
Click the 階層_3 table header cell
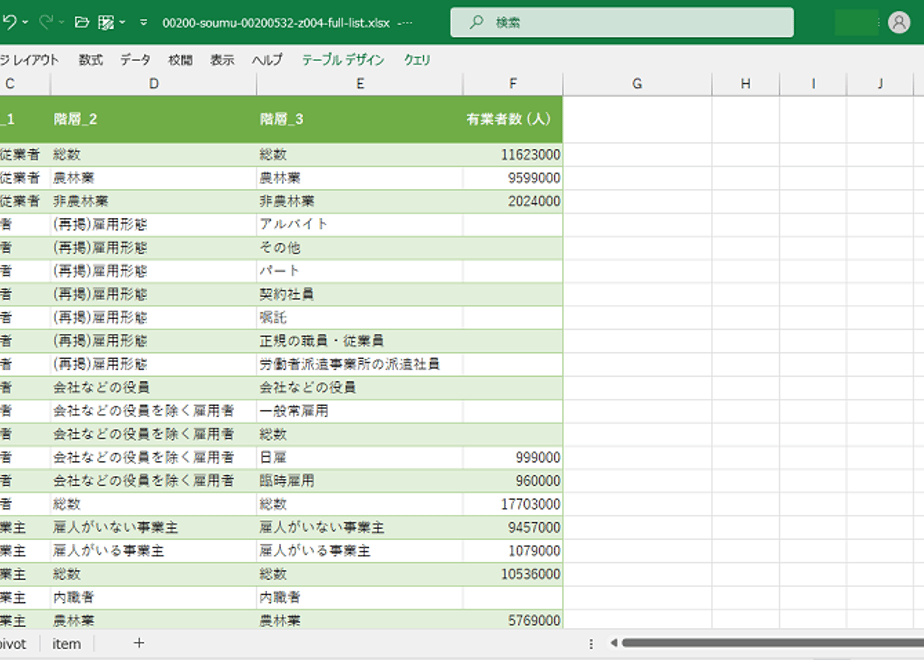[360, 119]
